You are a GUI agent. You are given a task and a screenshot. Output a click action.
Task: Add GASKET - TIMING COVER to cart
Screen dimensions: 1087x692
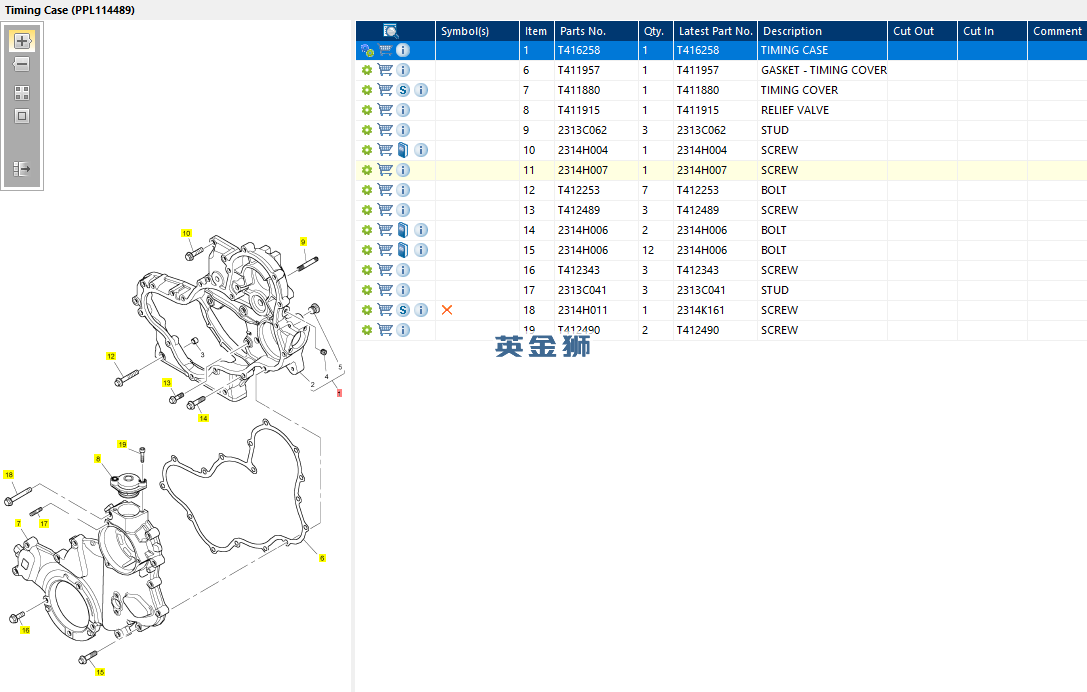pyautogui.click(x=385, y=70)
